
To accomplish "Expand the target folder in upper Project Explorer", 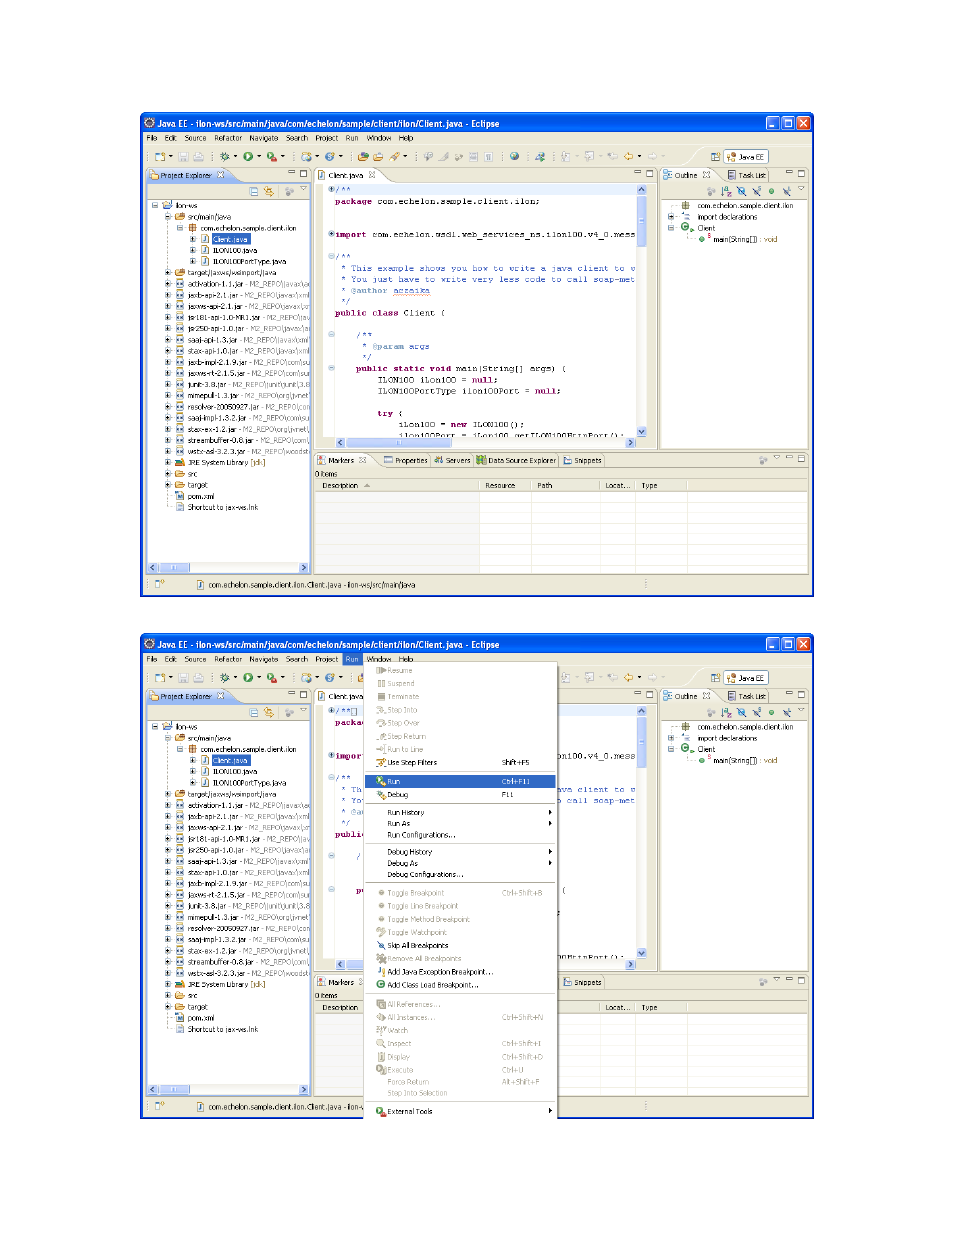I will 167,485.
